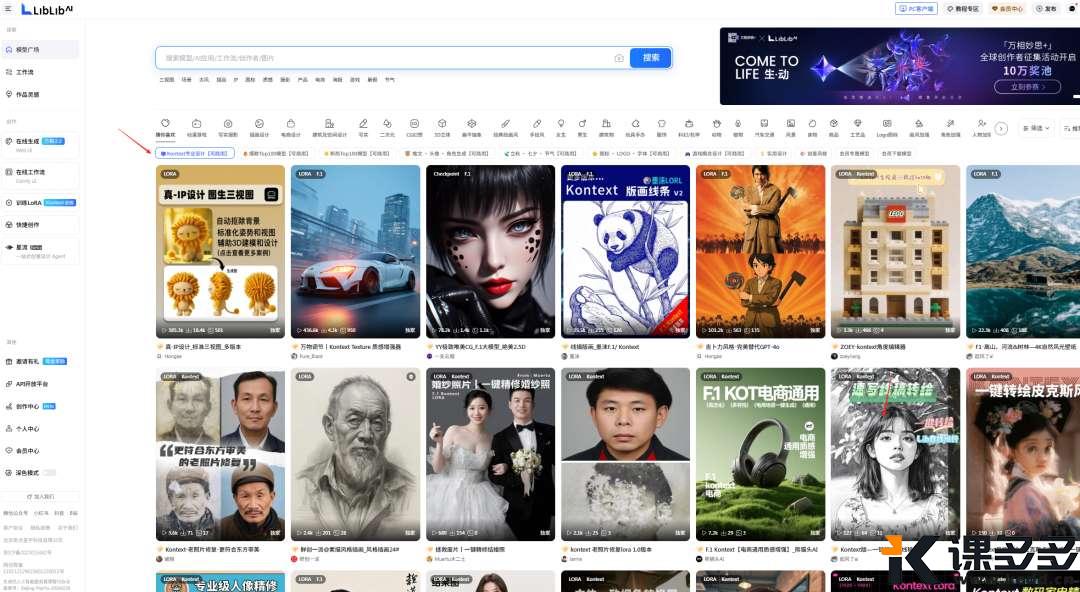Open the 真·IP设计 图生三视图 model card
The height and width of the screenshot is (592, 1080).
point(220,252)
